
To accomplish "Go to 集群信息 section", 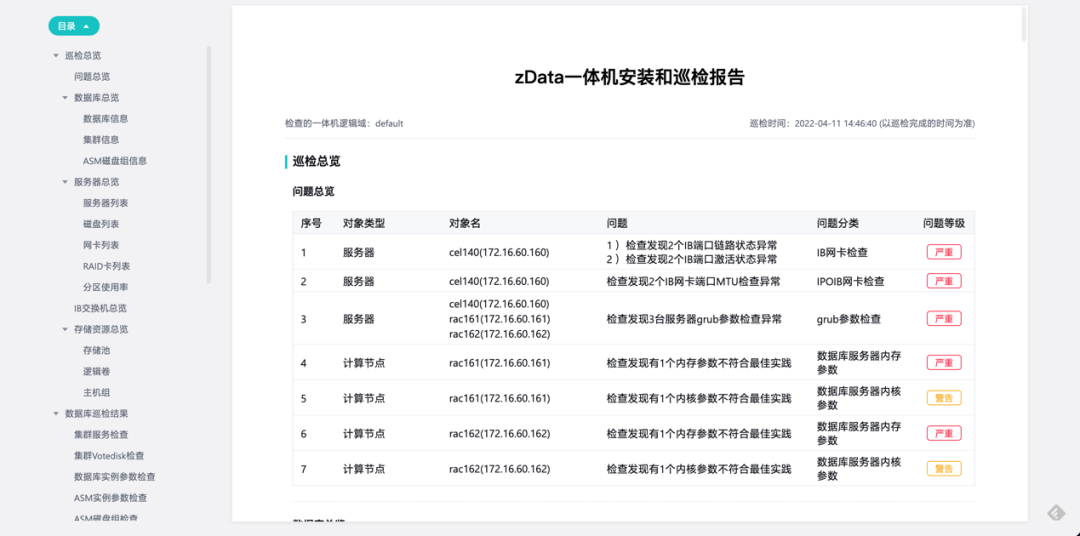I will [x=101, y=140].
